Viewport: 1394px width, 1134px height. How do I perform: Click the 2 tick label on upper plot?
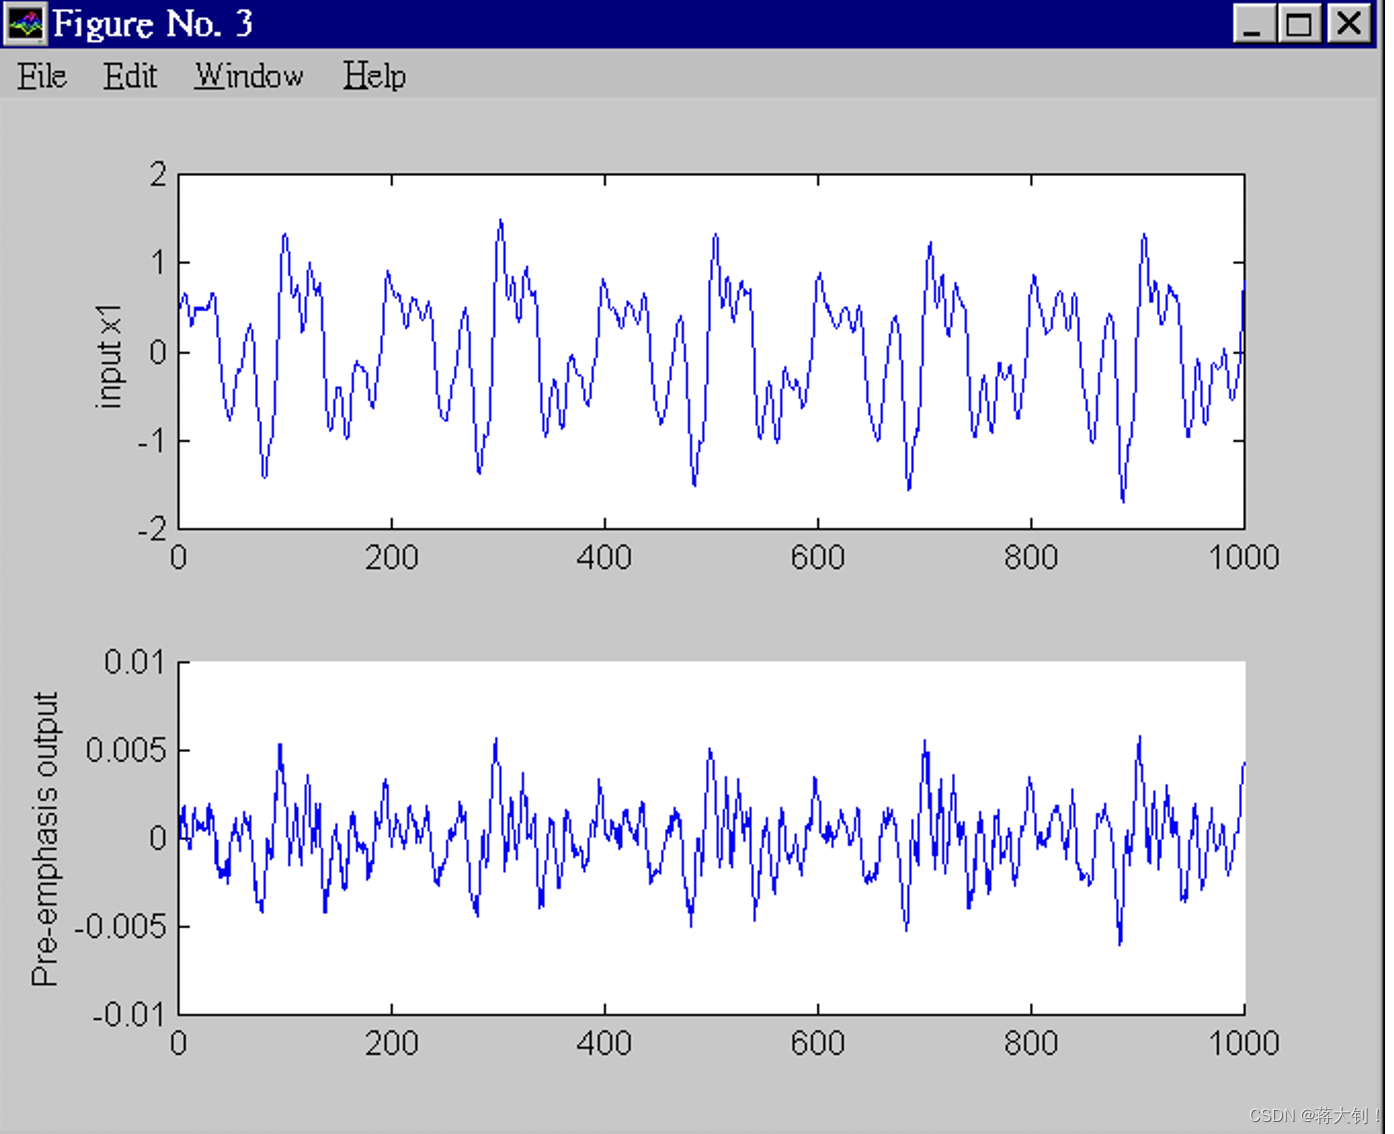click(x=158, y=175)
